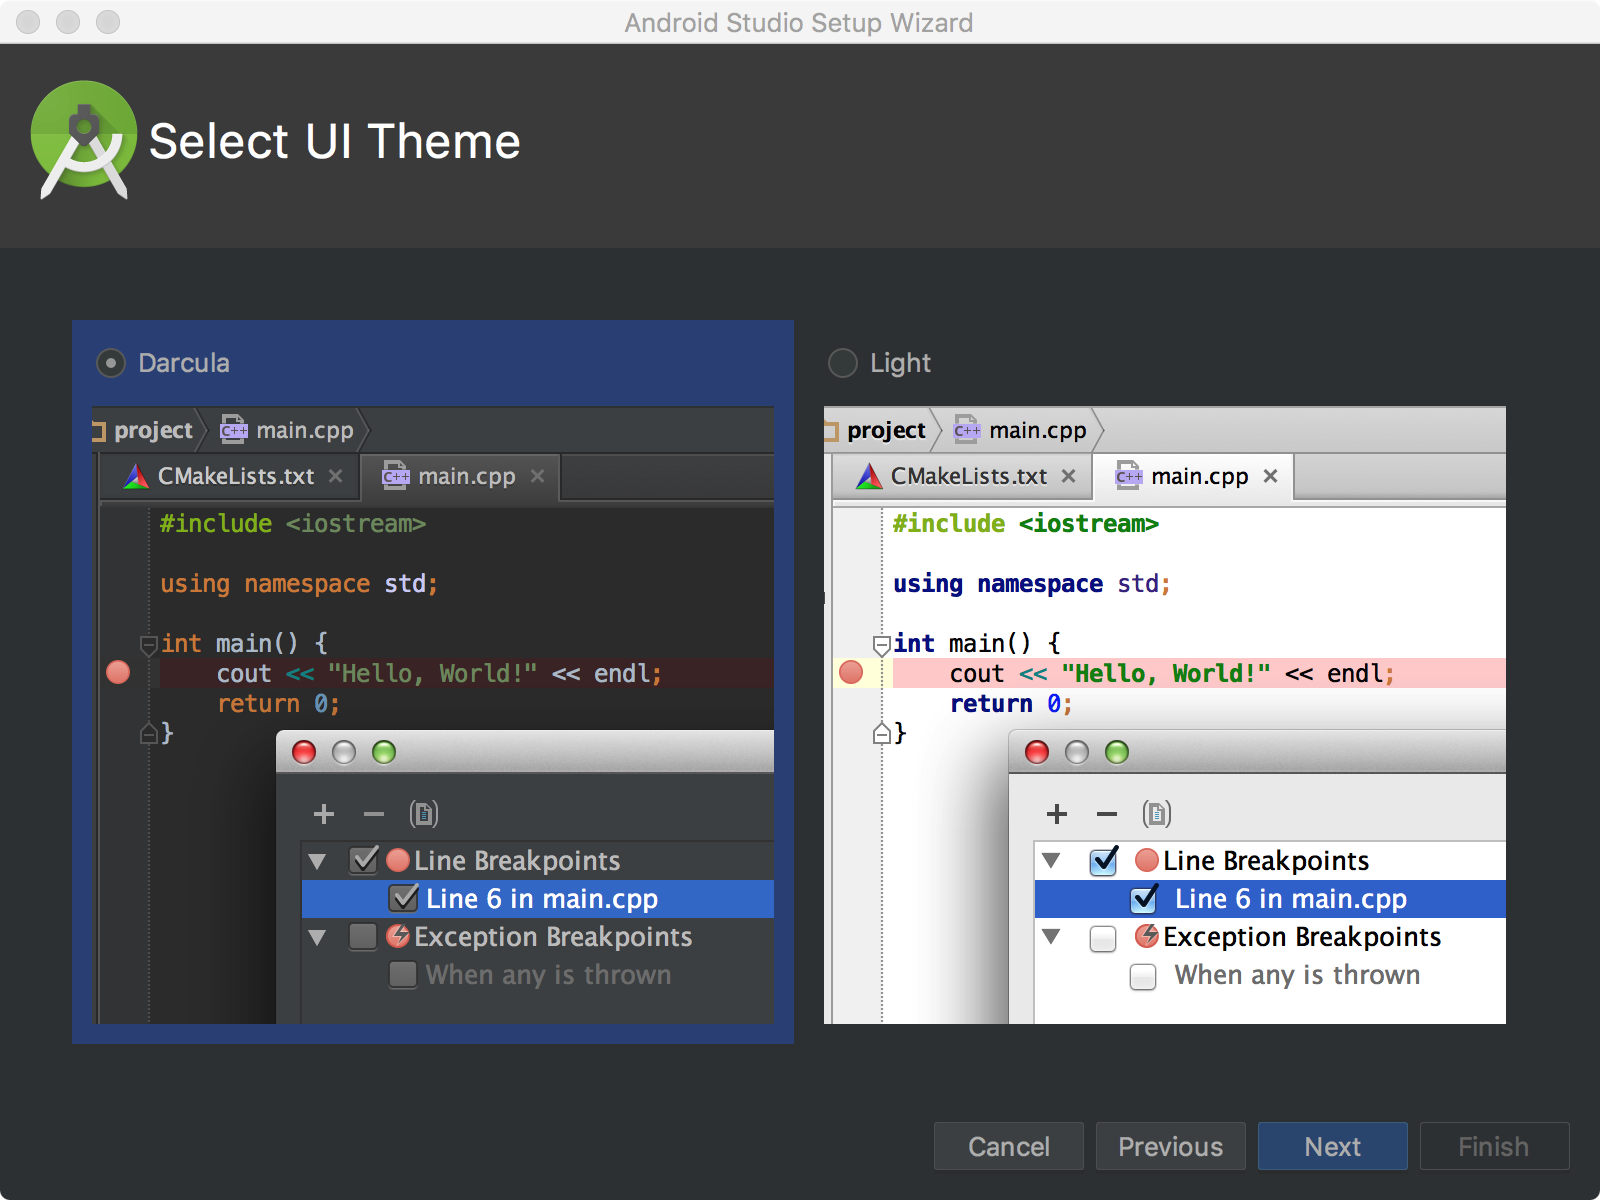Click the breakpoint dot in Light gutter
Screen dimensions: 1600x1200
[x=851, y=672]
